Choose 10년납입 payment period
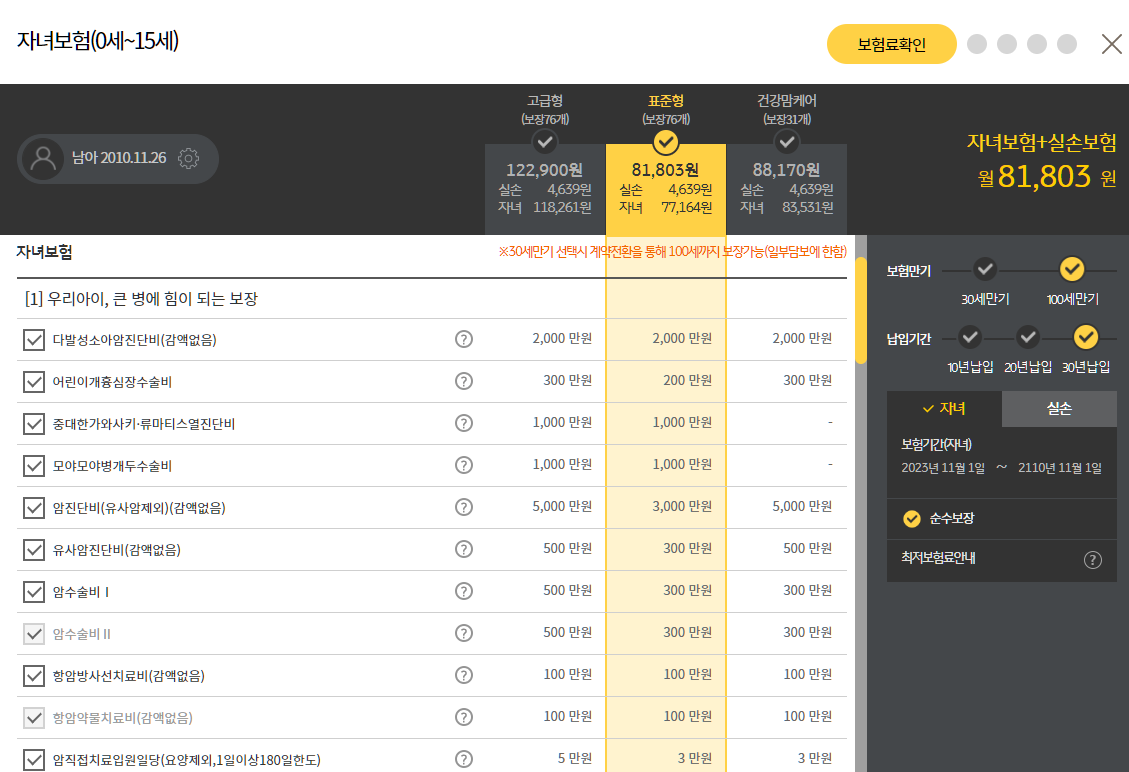1129x772 pixels. click(970, 337)
